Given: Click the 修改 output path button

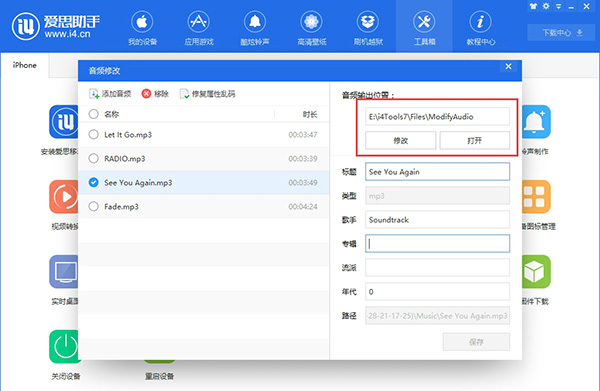Looking at the screenshot, I should [x=400, y=140].
